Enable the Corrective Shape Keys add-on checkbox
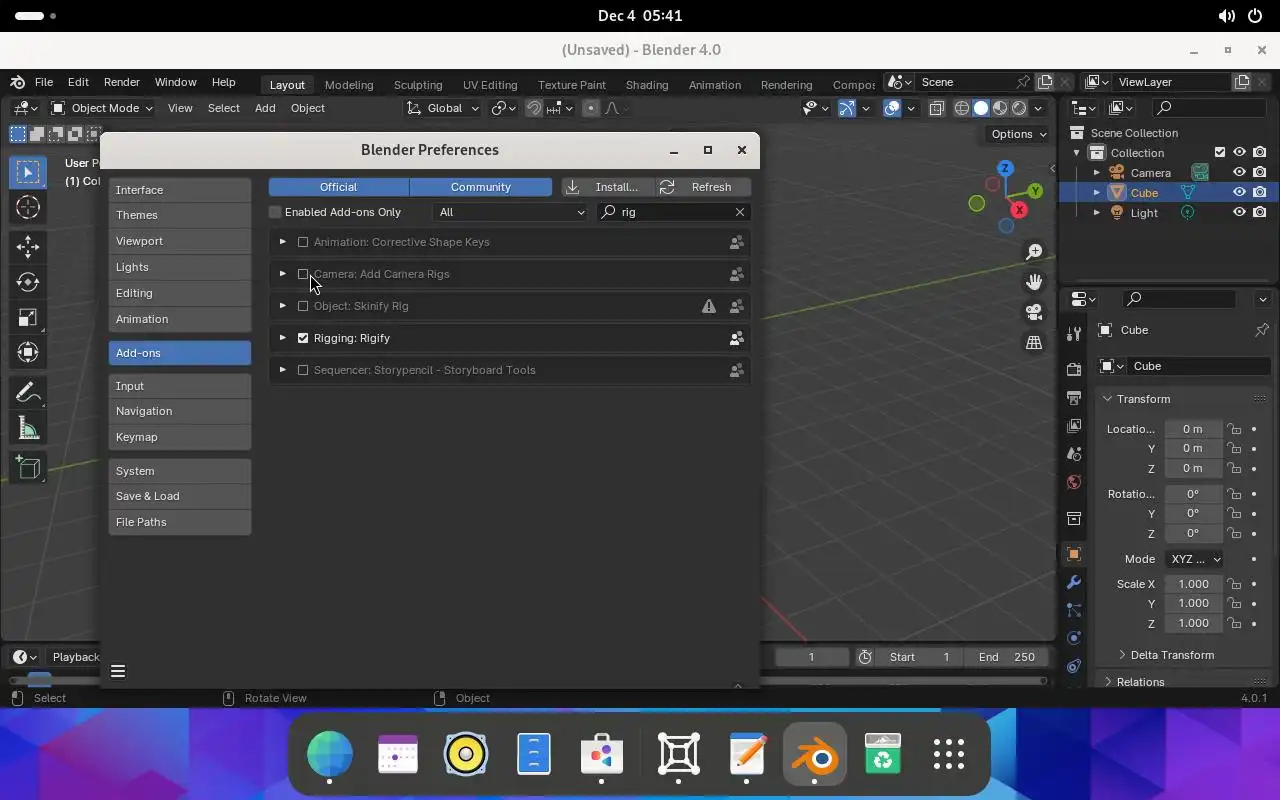1280x800 pixels. click(x=303, y=242)
